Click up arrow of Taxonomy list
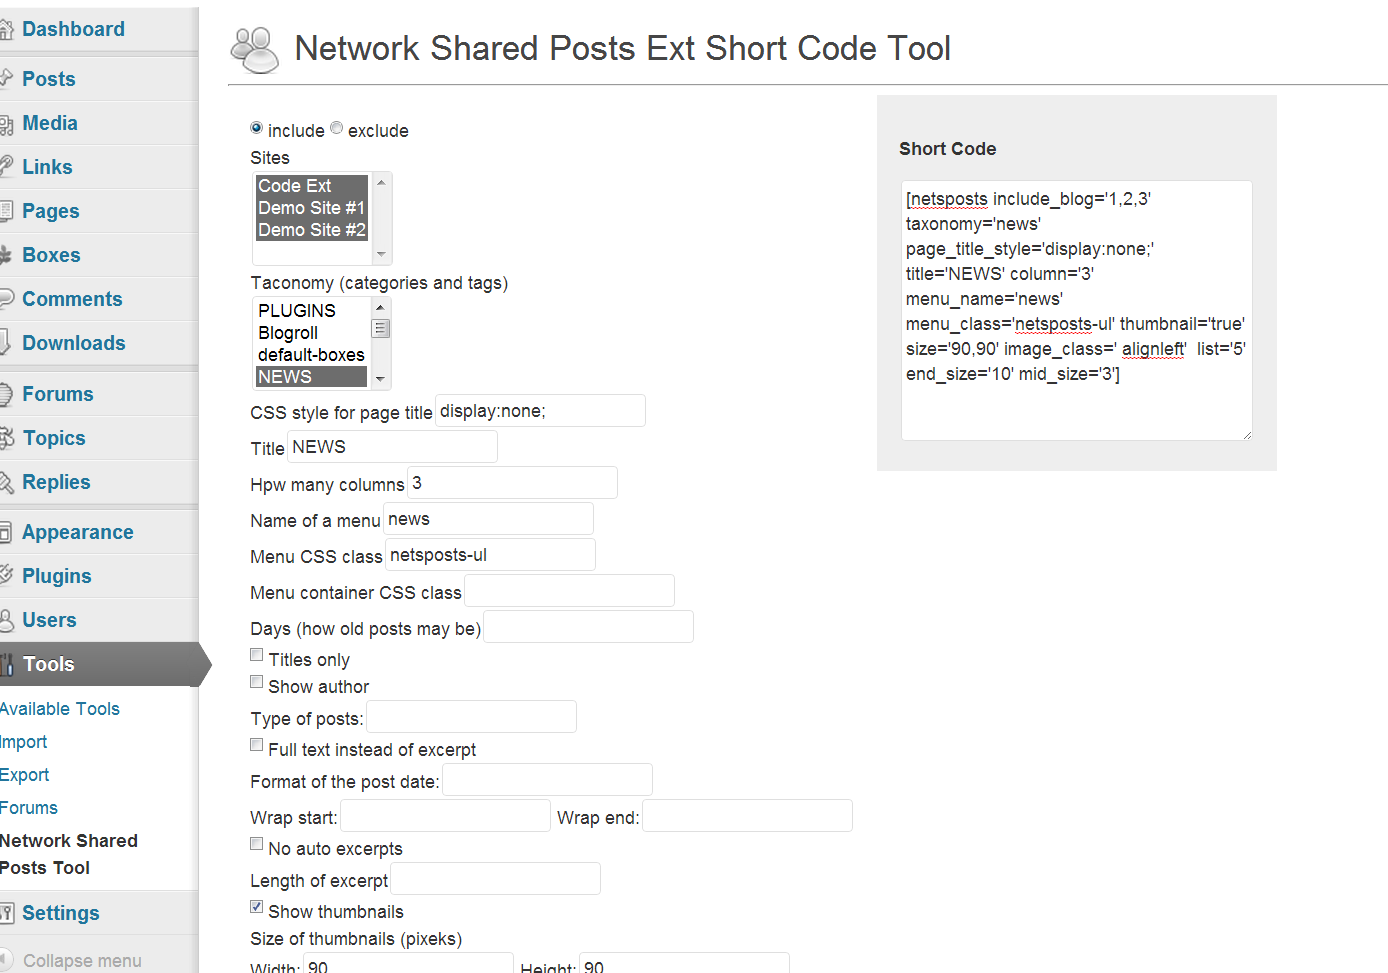This screenshot has width=1388, height=973. [x=380, y=306]
